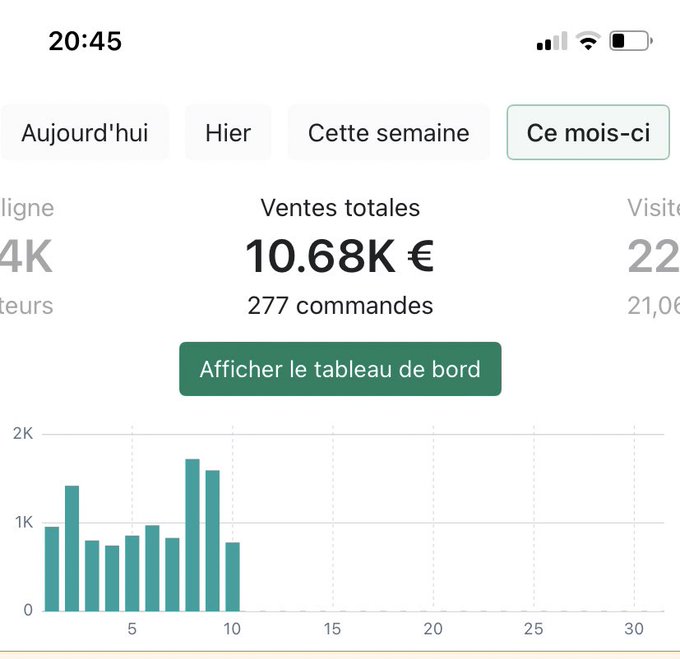Image resolution: width=680 pixels, height=659 pixels.
Task: Tap the Wi-Fi status icon
Action: pos(588,41)
